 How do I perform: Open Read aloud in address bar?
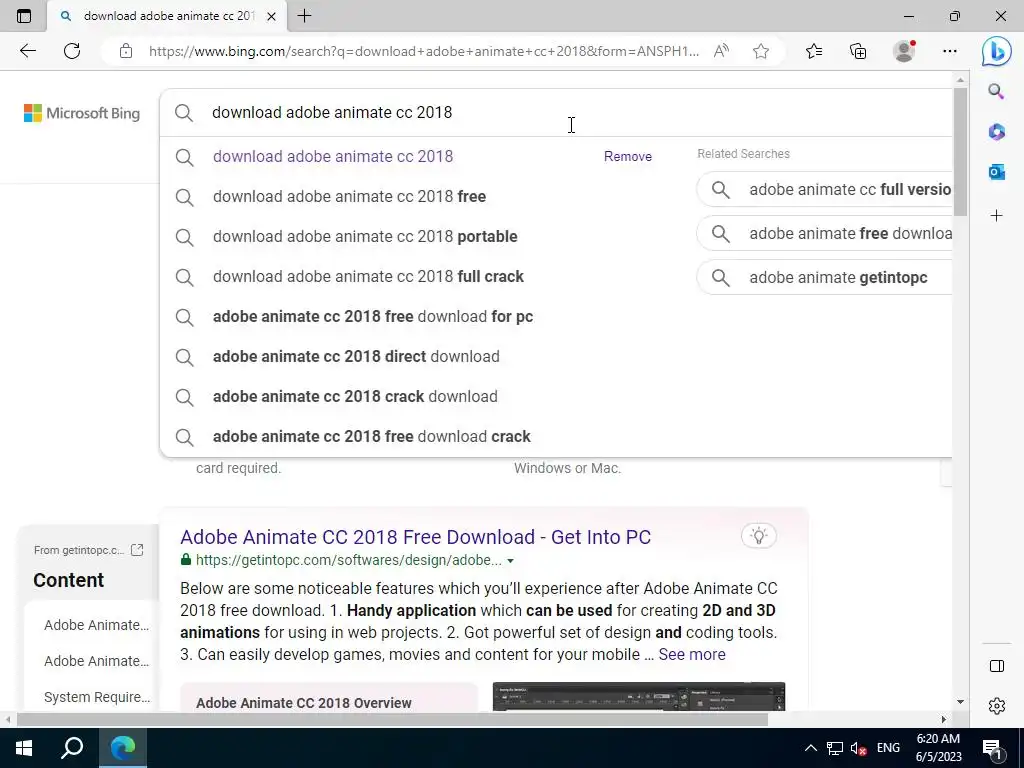pyautogui.click(x=721, y=51)
